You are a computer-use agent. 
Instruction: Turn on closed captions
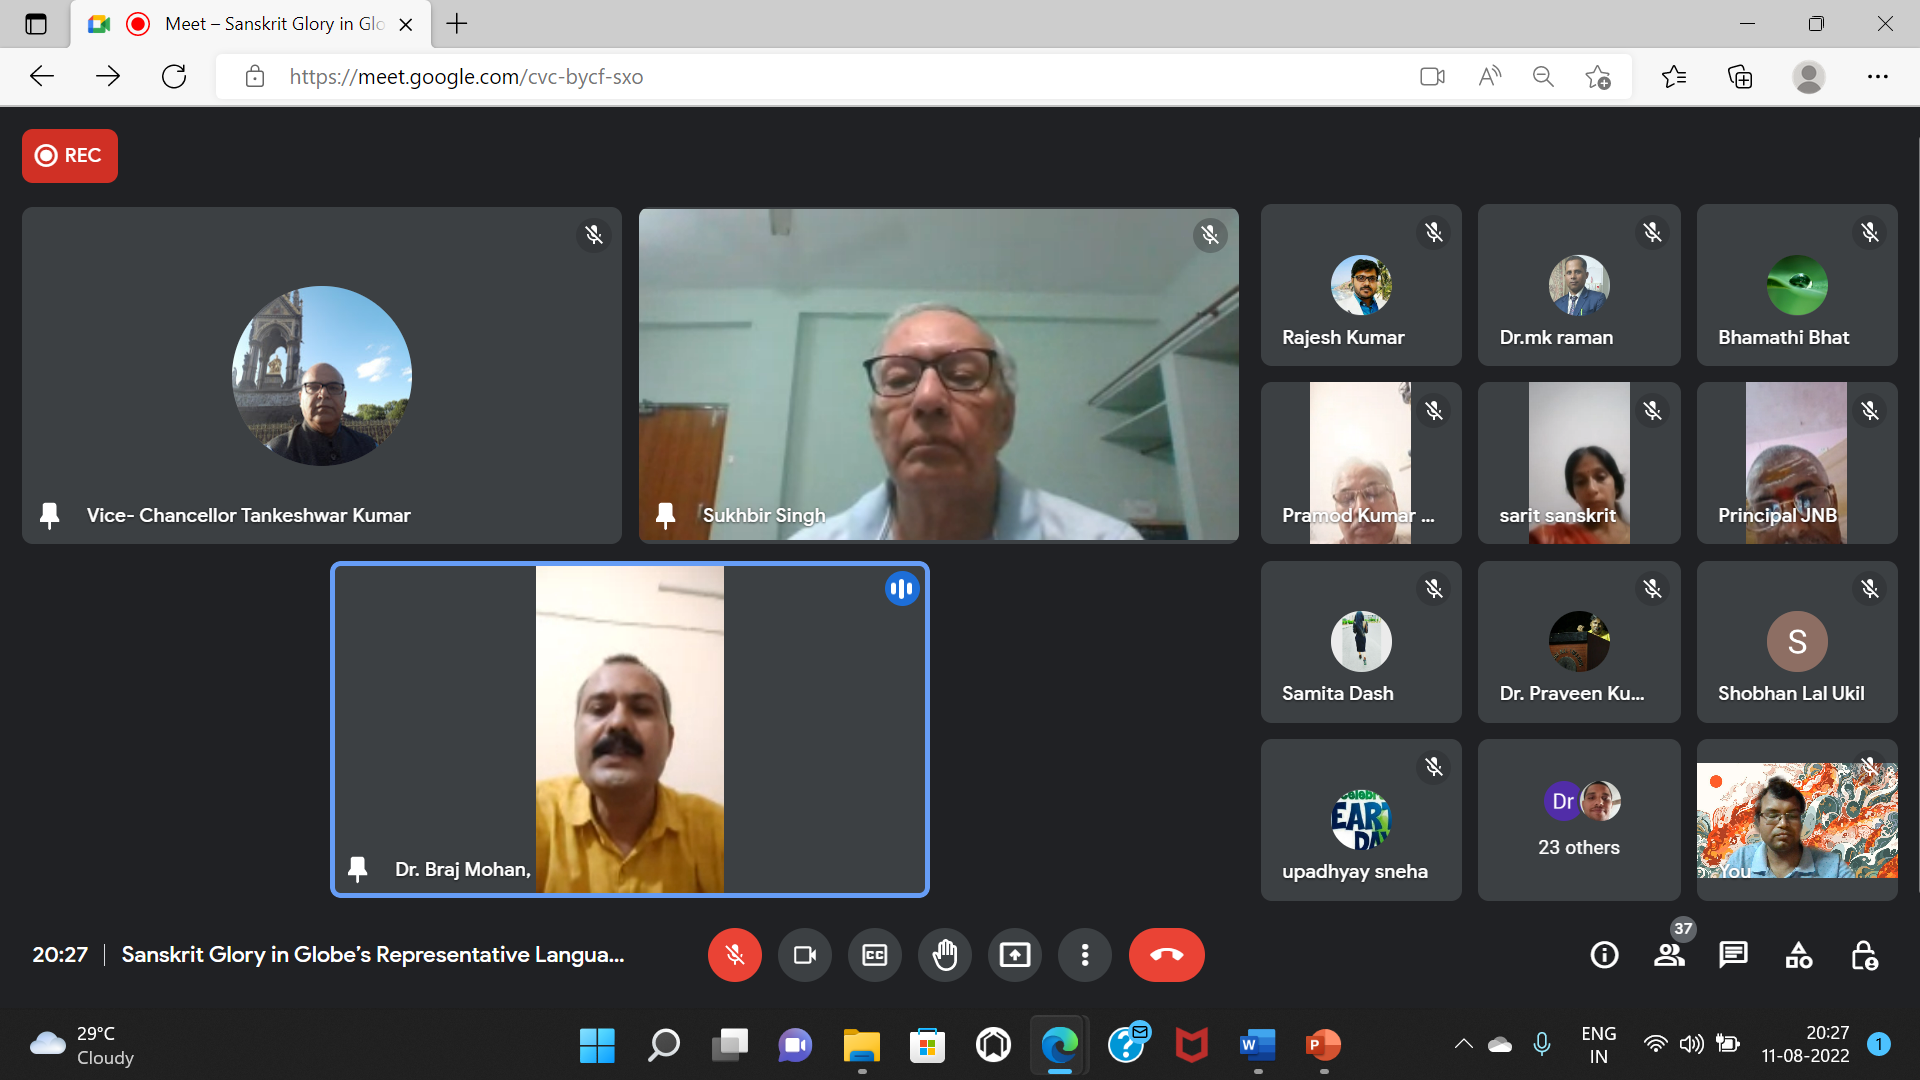pyautogui.click(x=874, y=955)
